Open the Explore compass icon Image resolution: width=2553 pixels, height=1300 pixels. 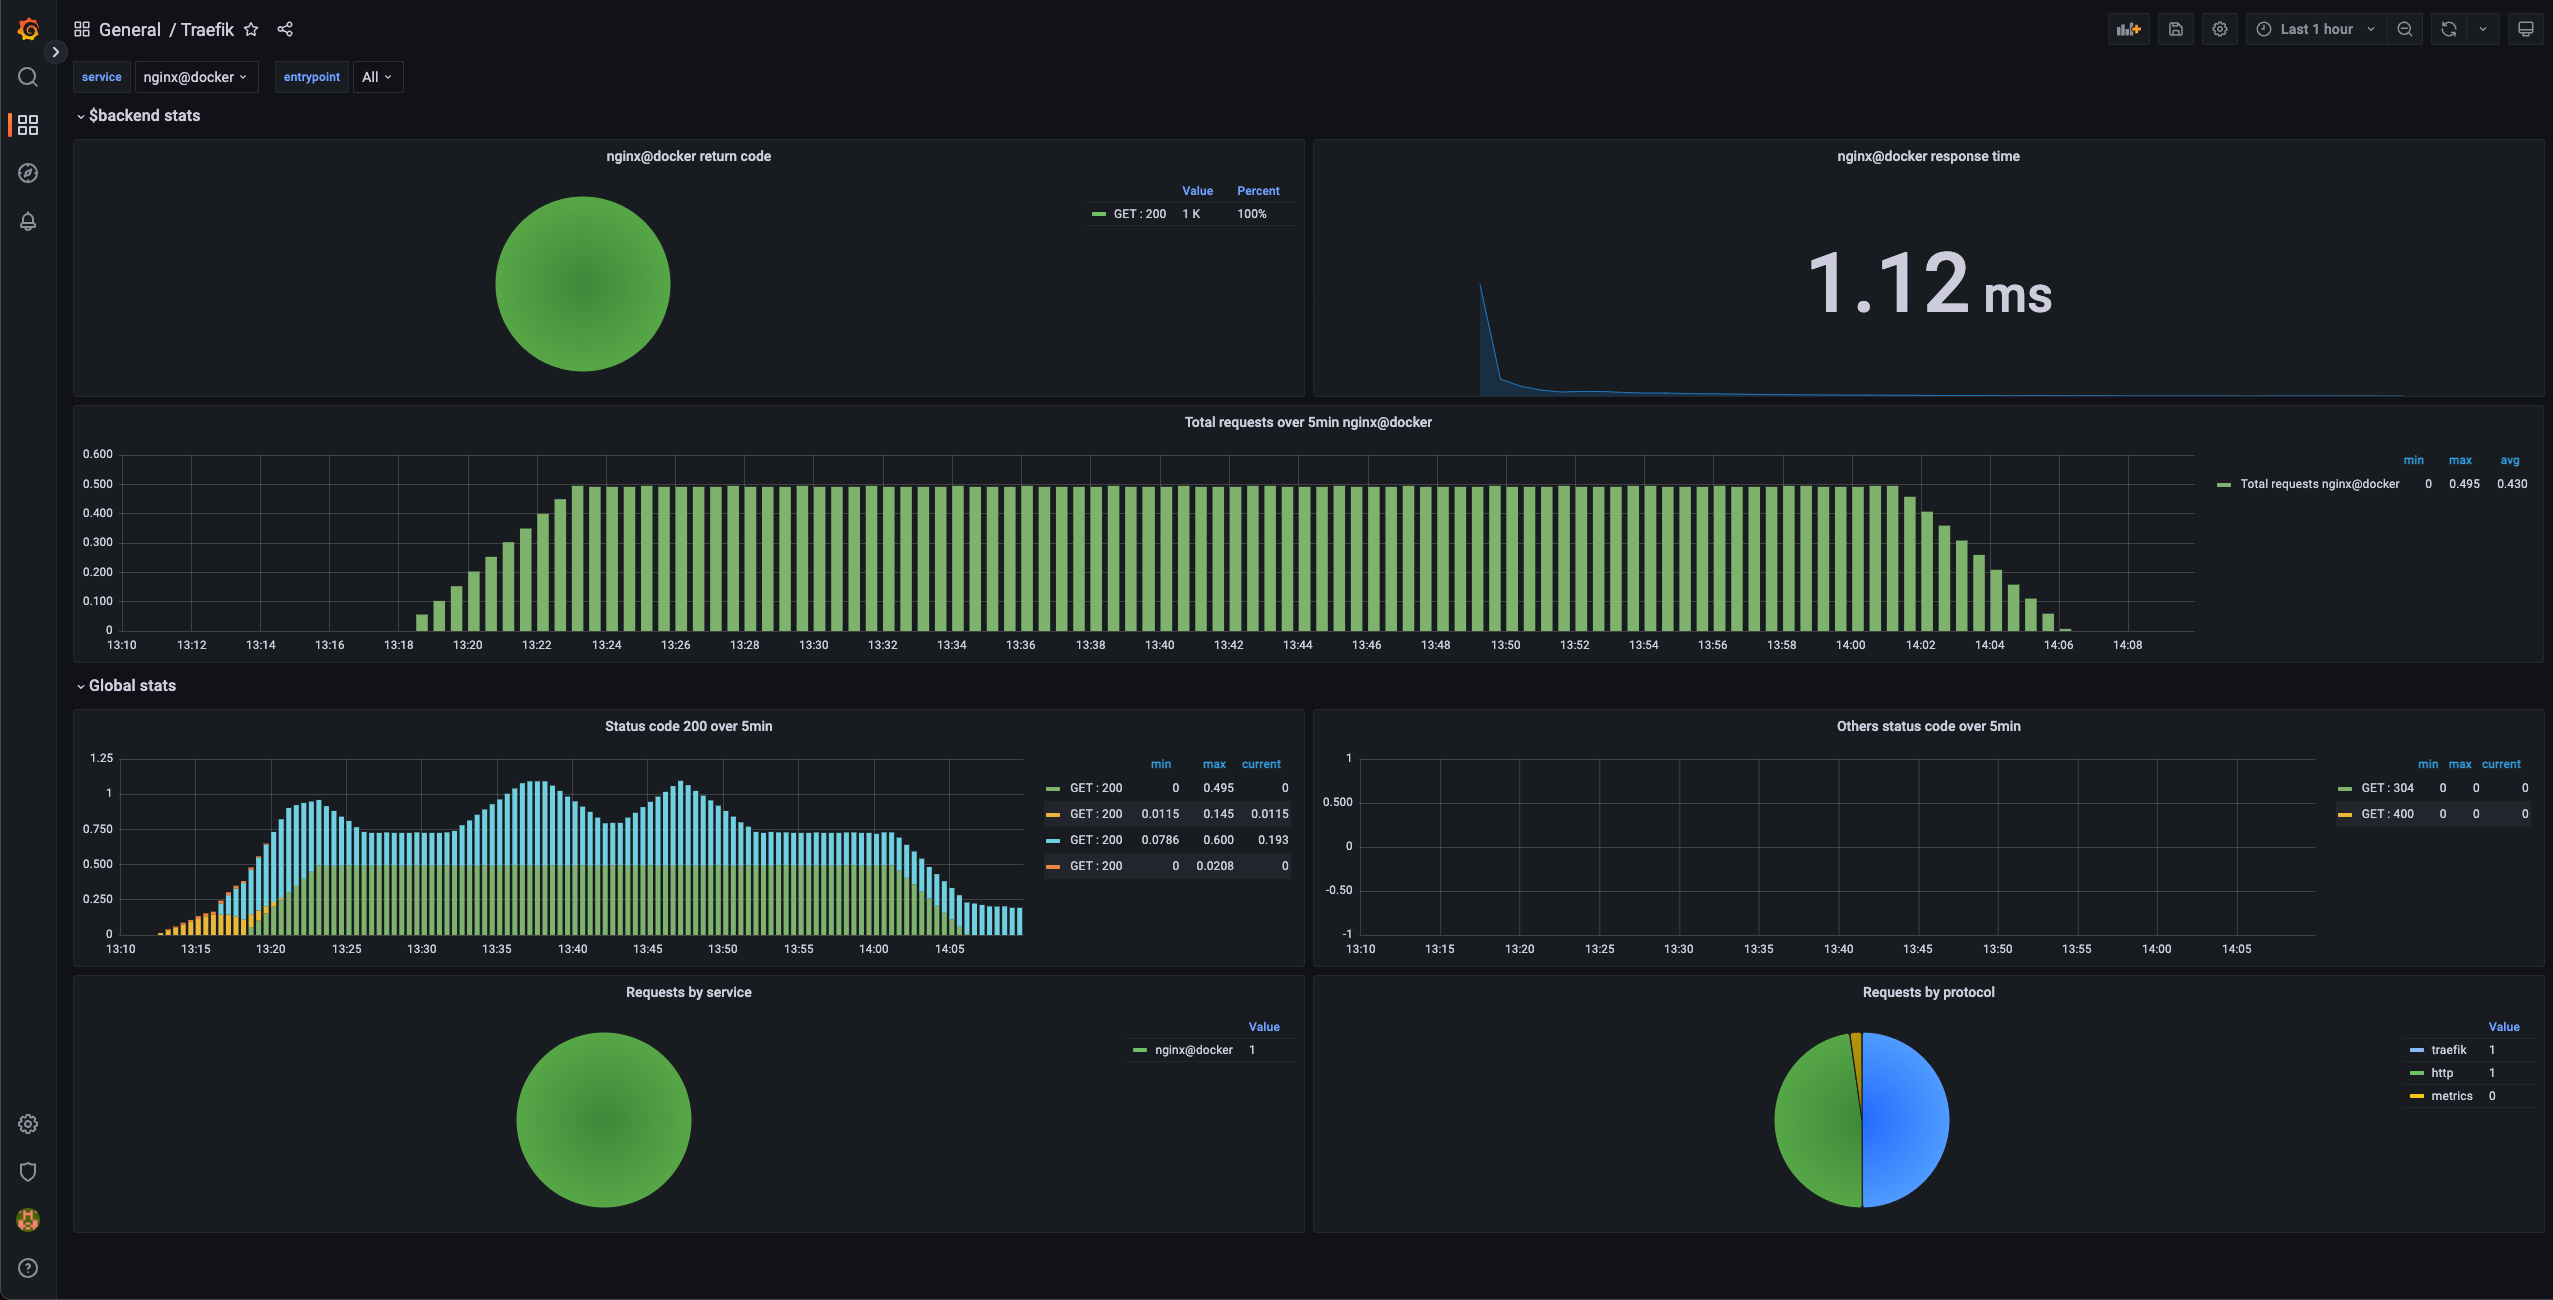(28, 173)
